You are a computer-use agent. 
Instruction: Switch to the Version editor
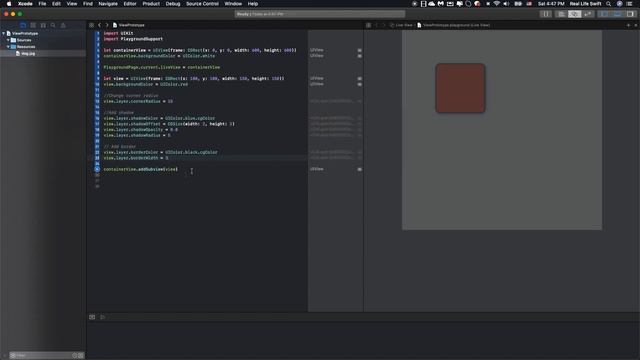click(588, 14)
